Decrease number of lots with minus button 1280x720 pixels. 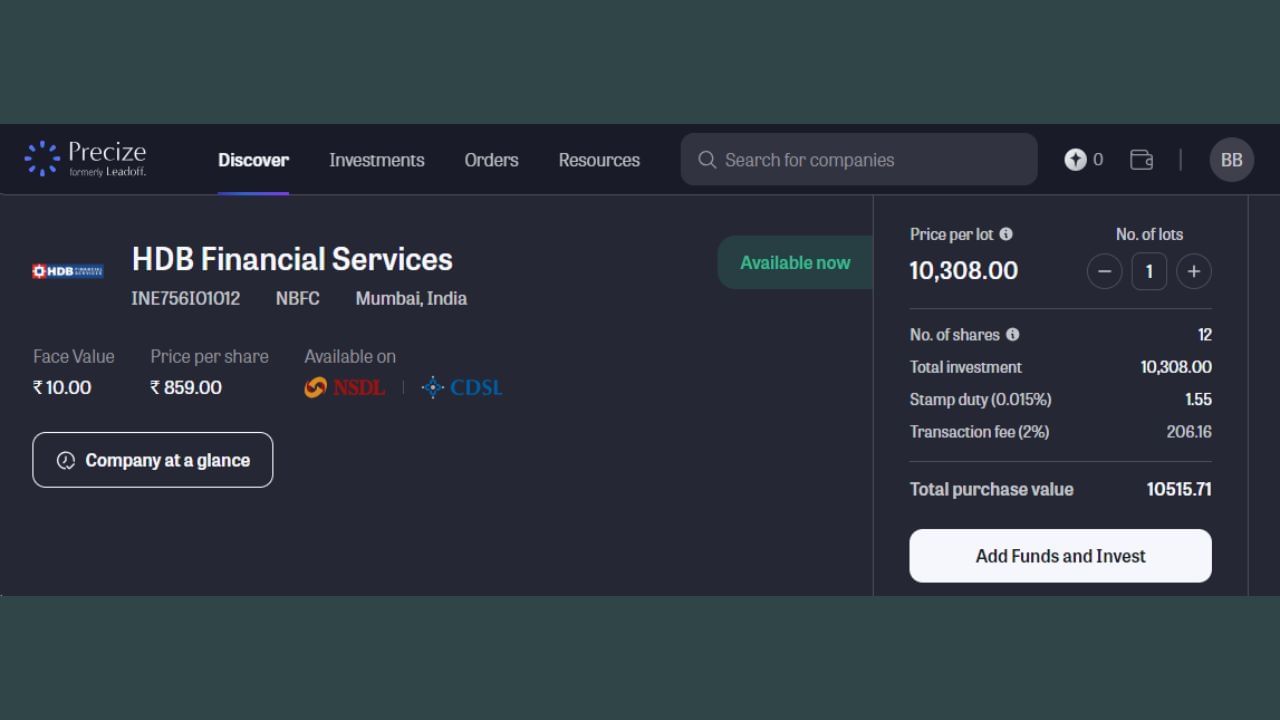coord(1104,271)
